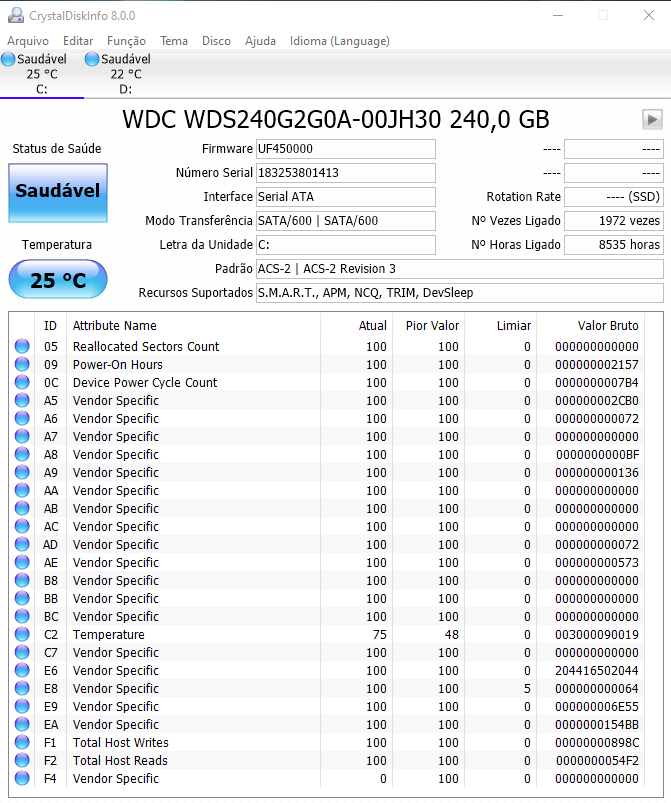Viewport: 671px width, 803px height.
Task: Click the transfer mode field SATA/600
Action: (346, 221)
